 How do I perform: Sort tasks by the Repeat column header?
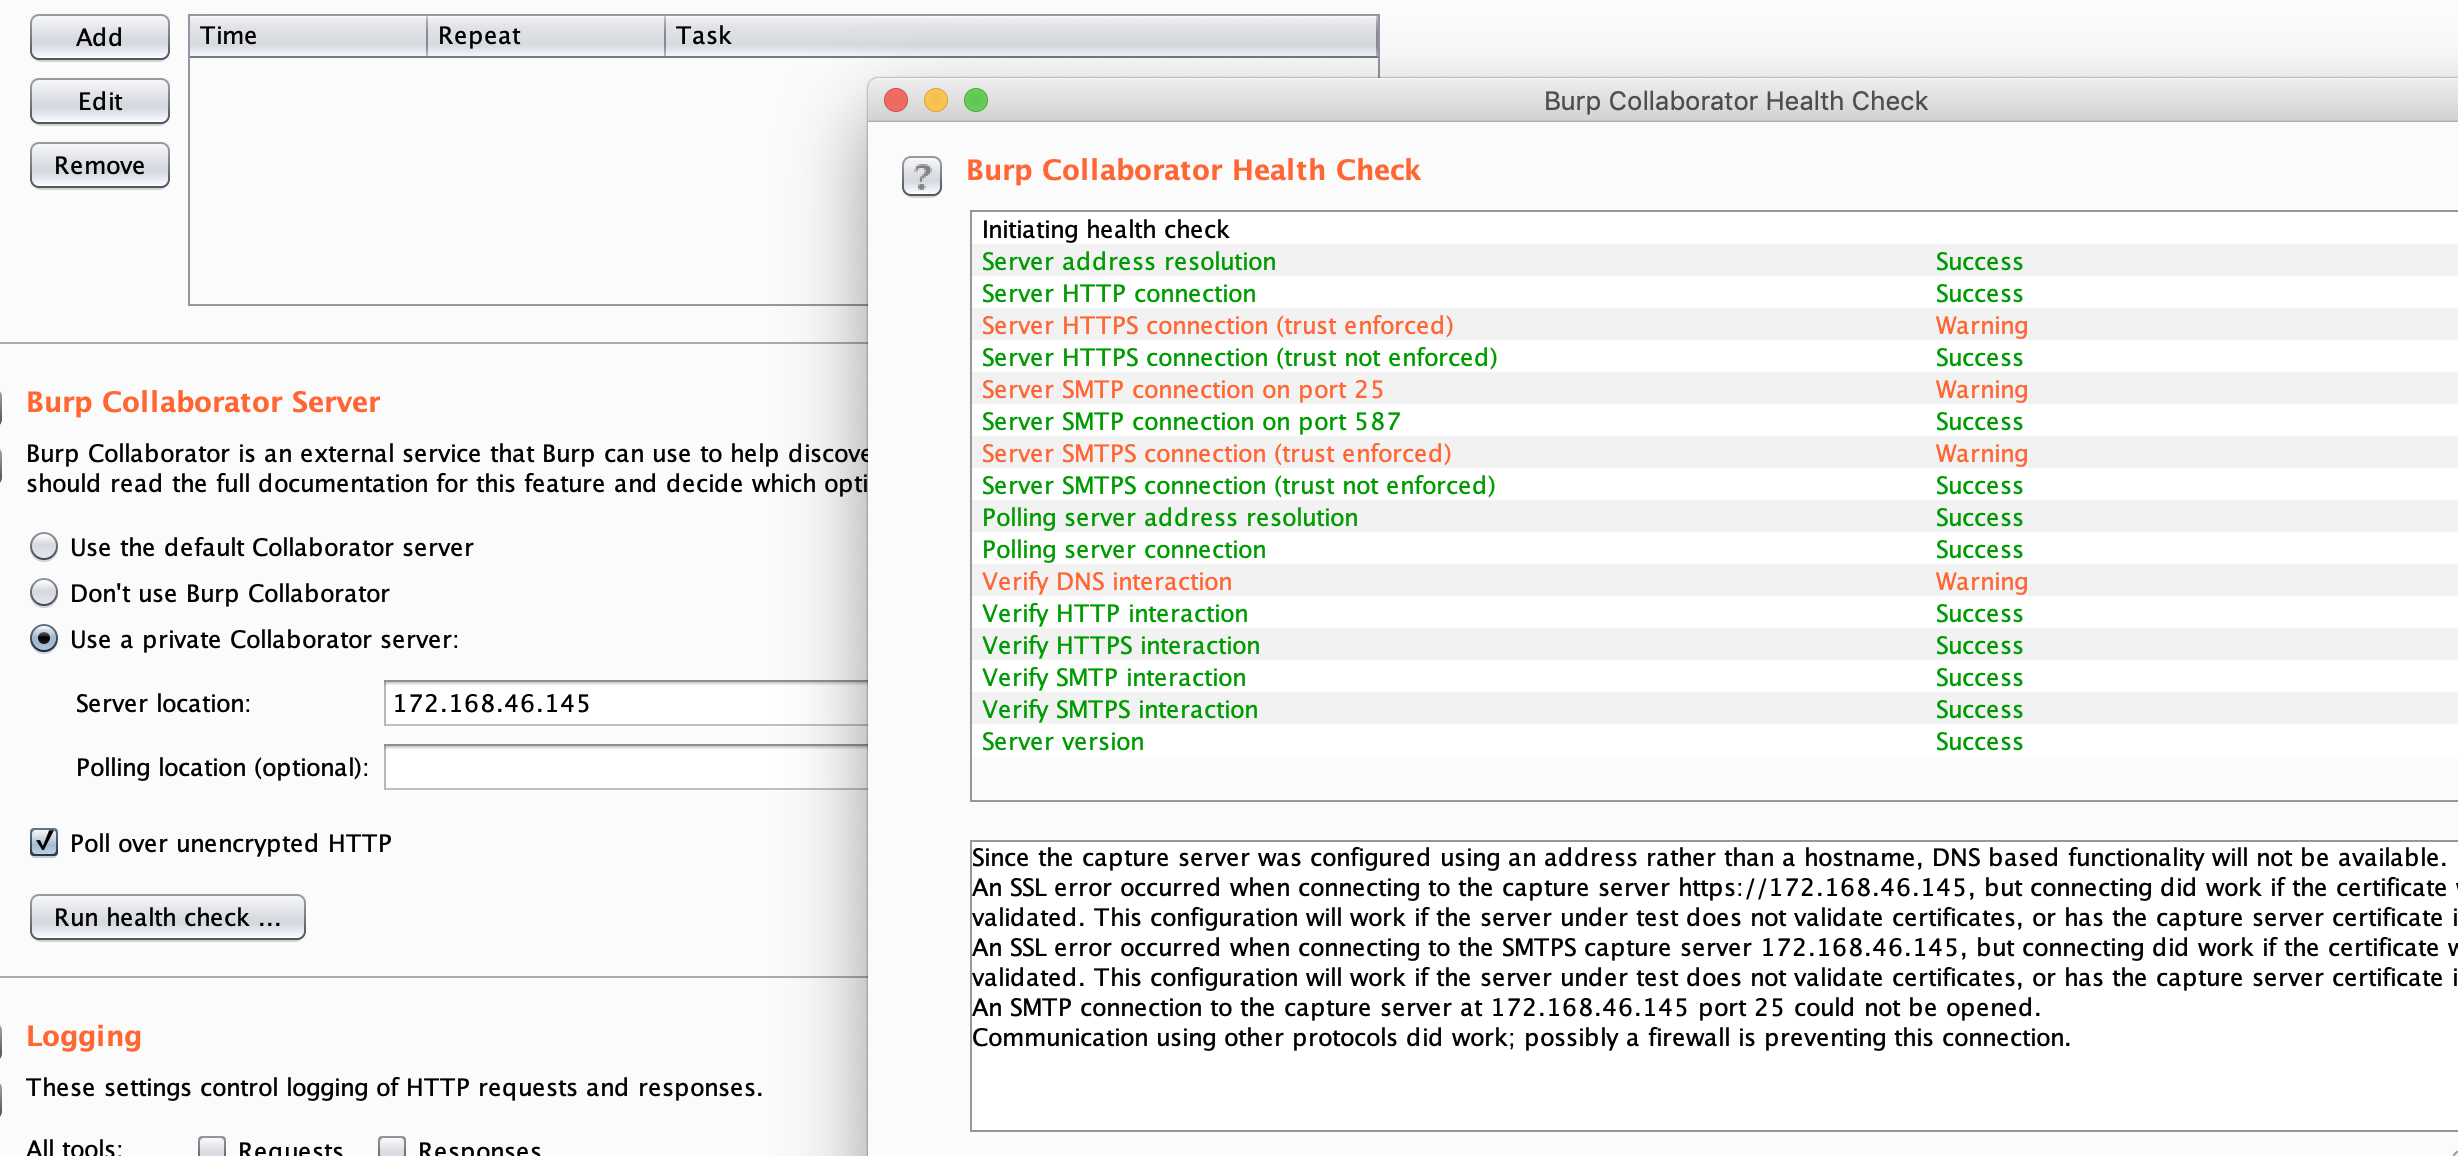tap(546, 36)
